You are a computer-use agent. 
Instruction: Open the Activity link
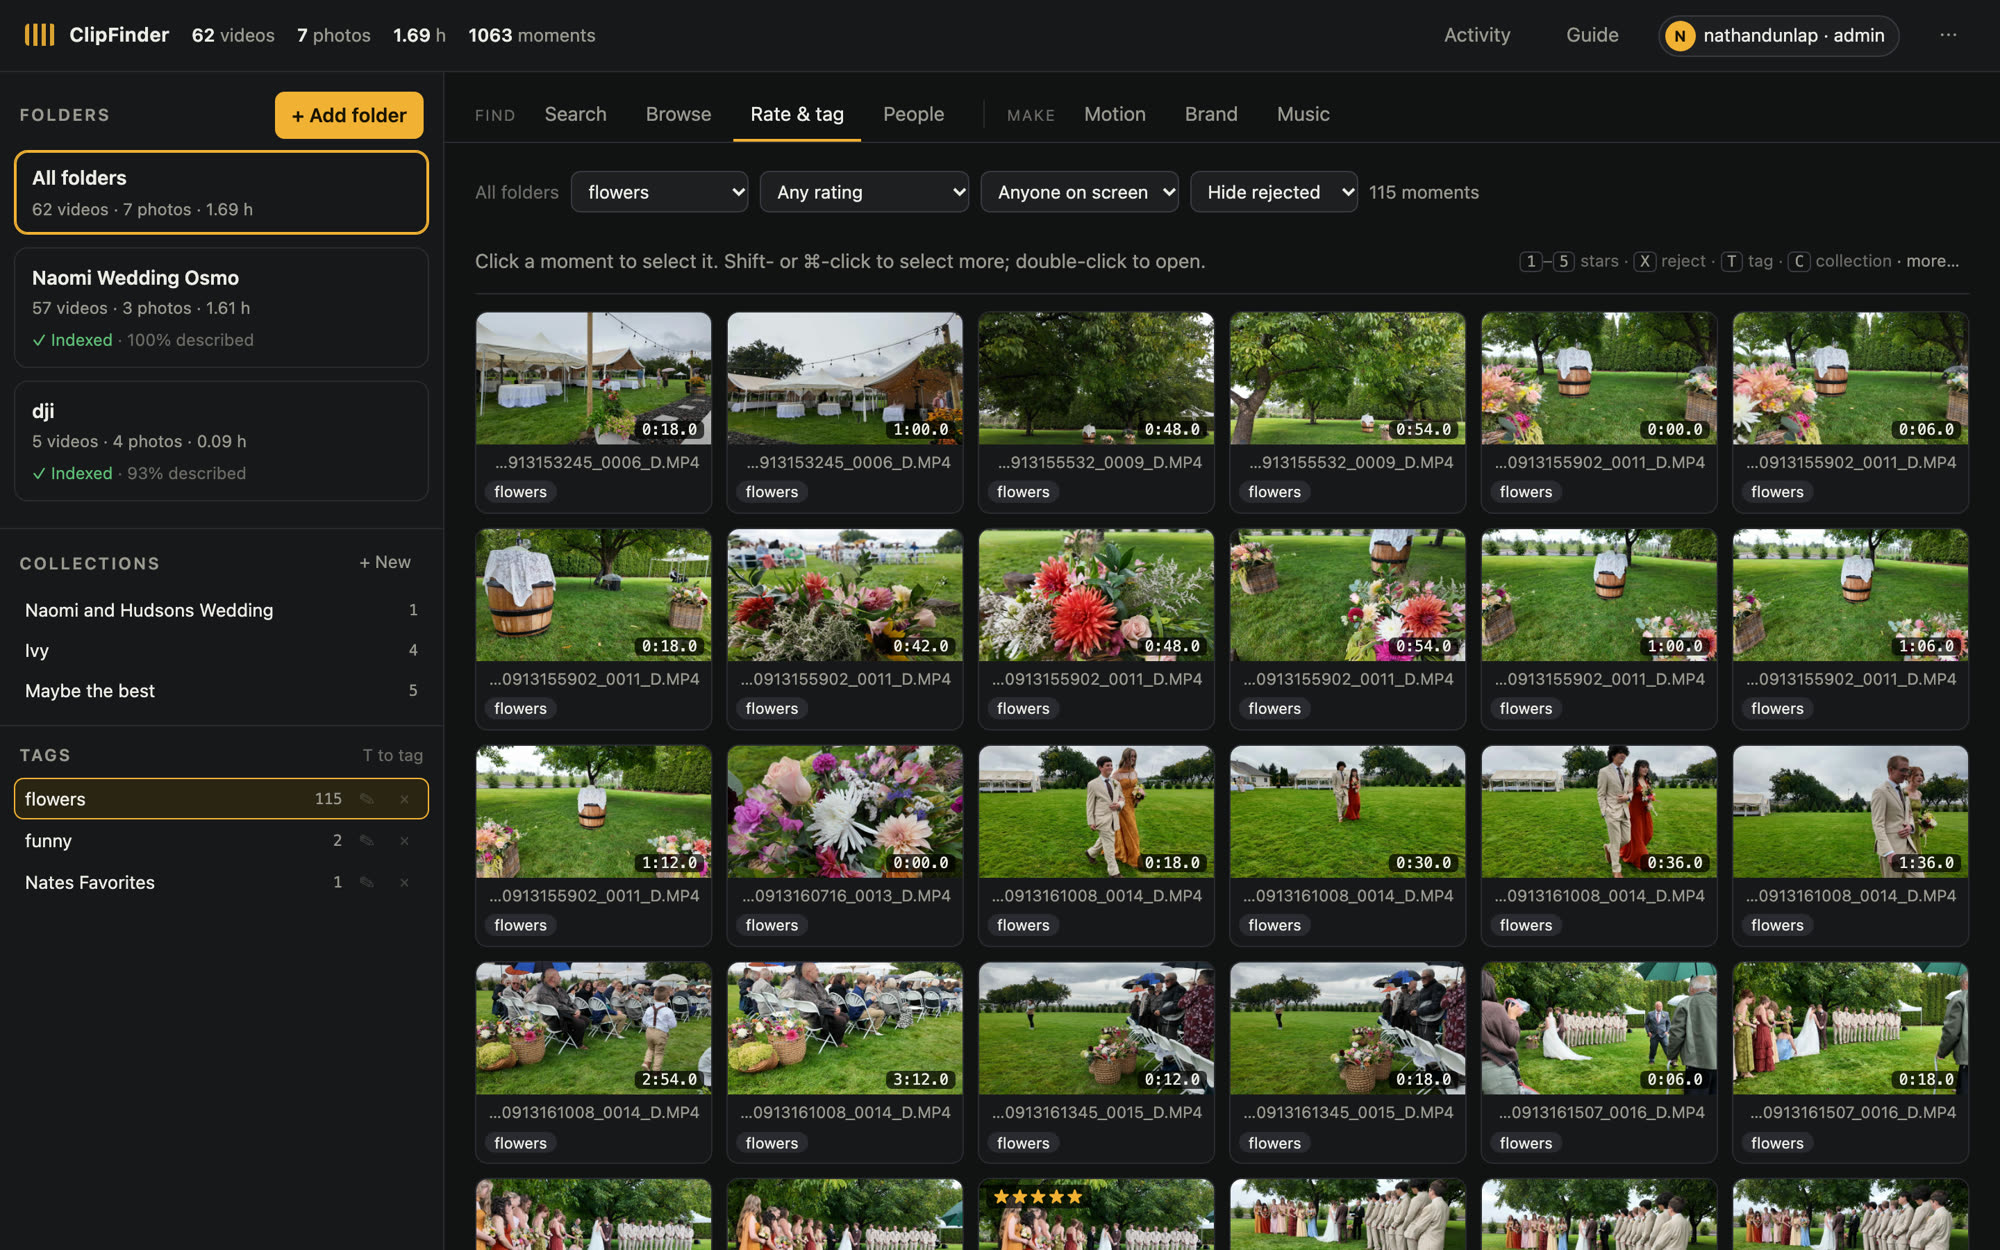coord(1477,35)
